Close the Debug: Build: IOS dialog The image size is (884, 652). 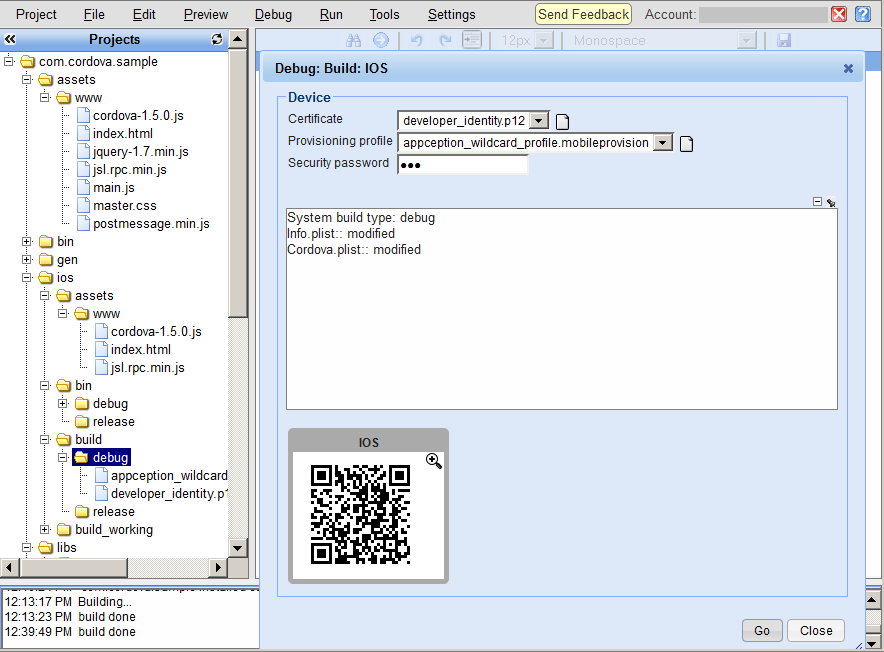[x=848, y=68]
